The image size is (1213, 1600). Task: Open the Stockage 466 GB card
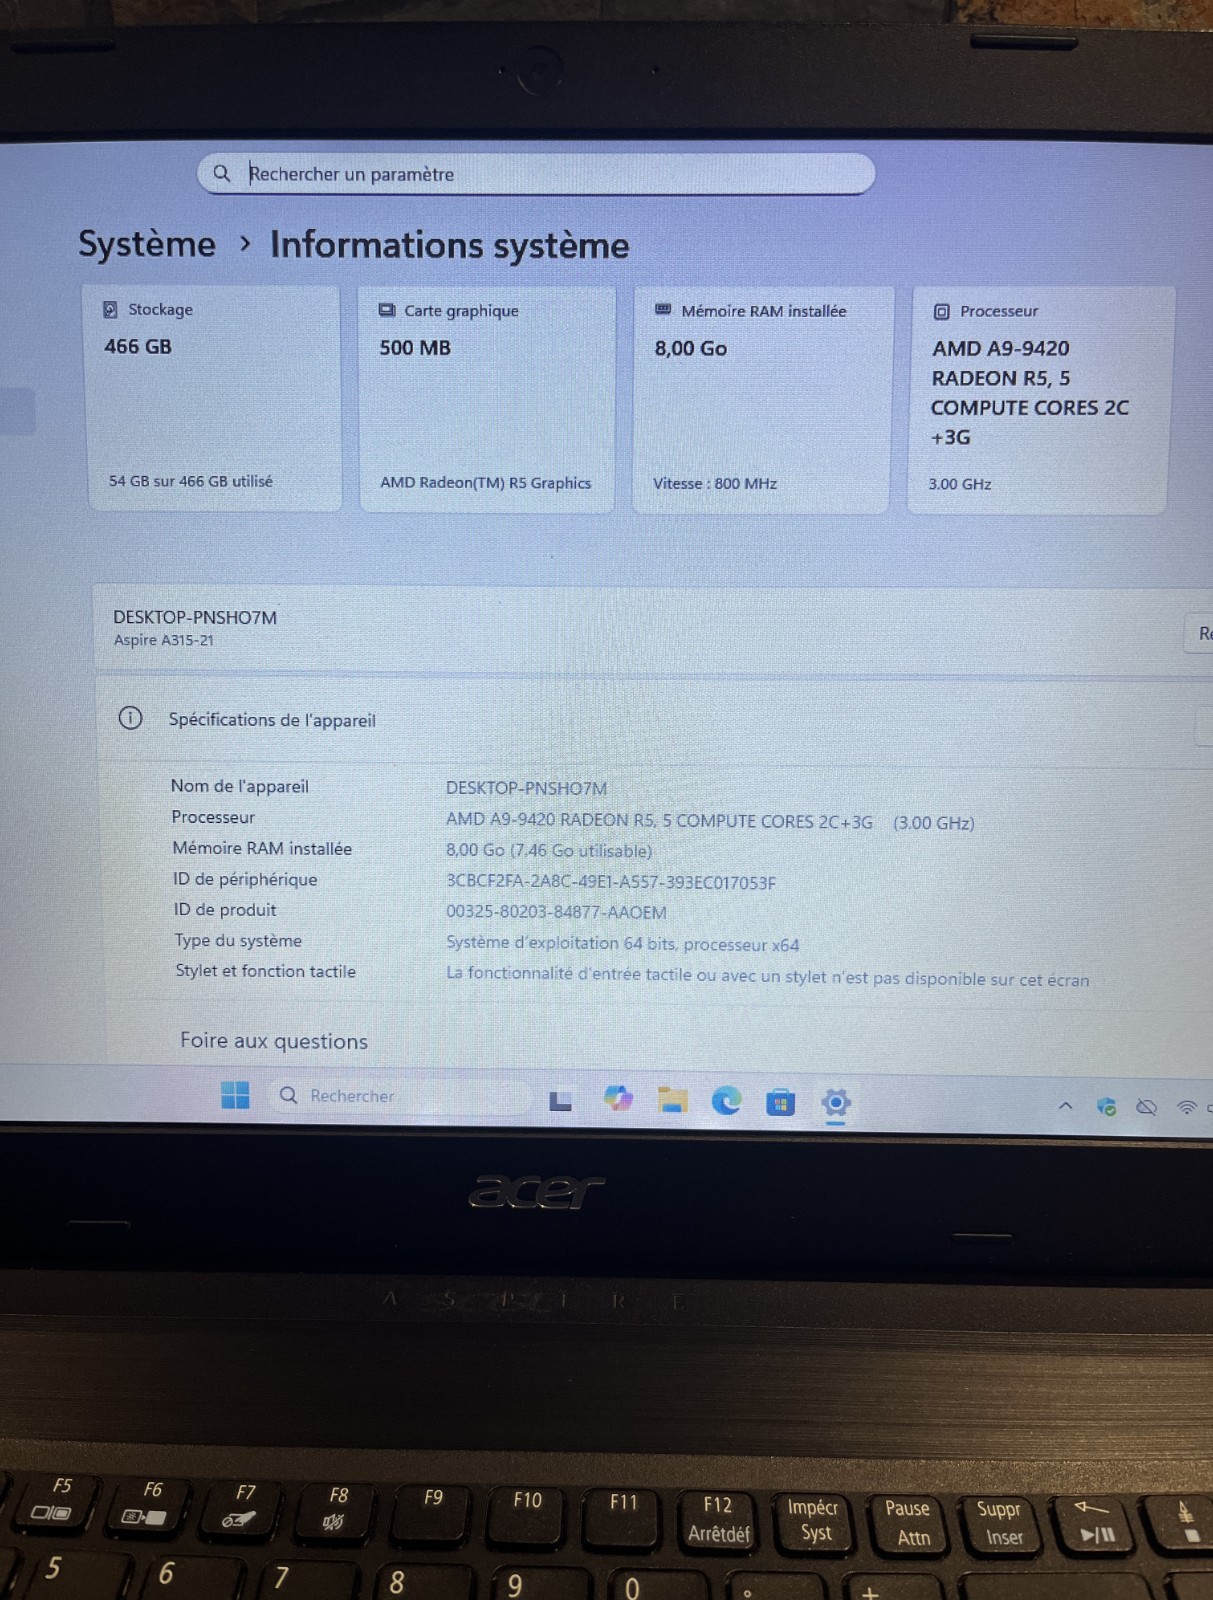pyautogui.click(x=214, y=398)
